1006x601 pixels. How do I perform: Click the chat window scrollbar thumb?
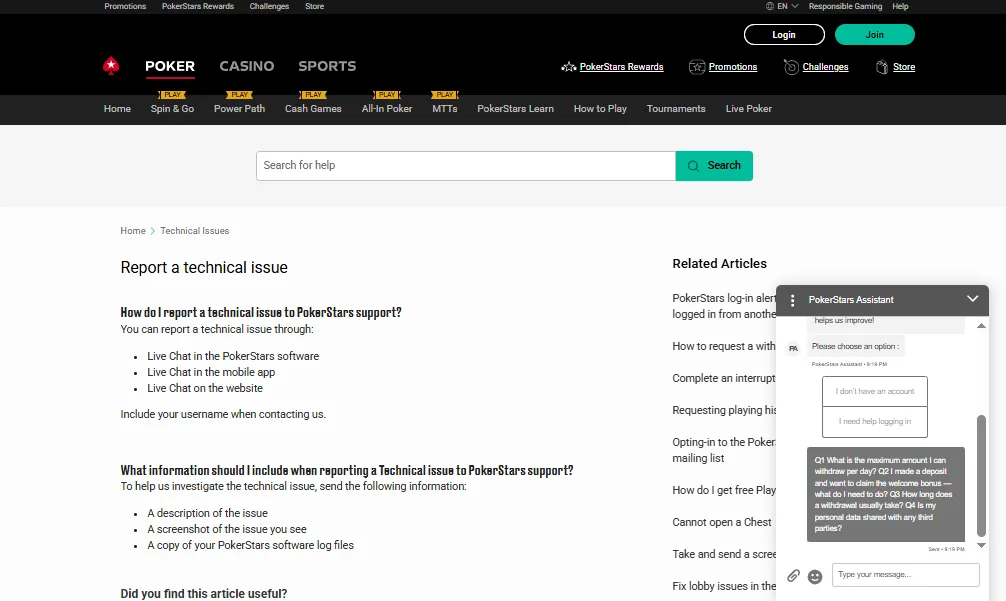981,475
